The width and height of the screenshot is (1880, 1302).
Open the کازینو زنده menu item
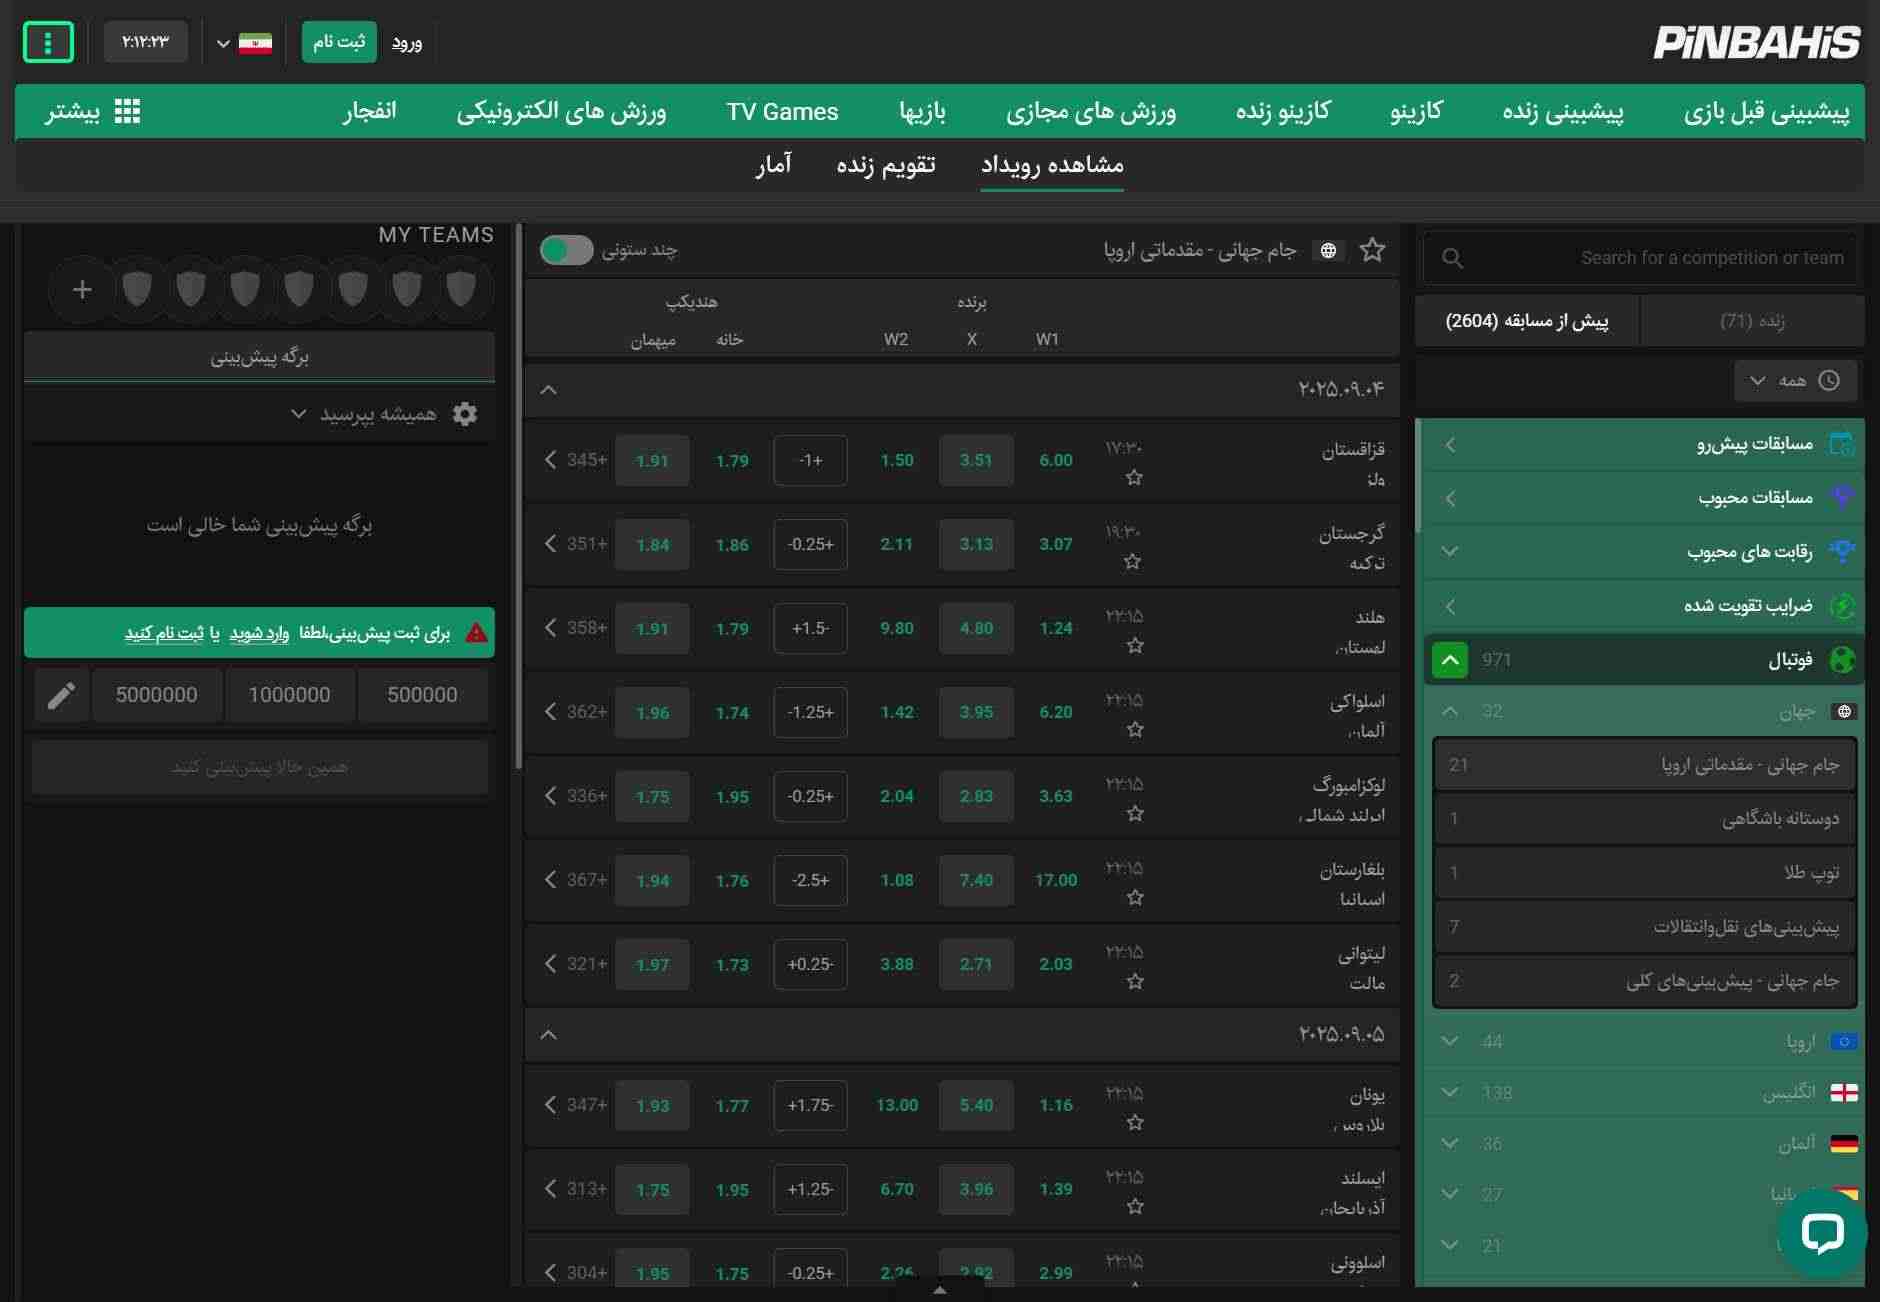coord(1282,112)
